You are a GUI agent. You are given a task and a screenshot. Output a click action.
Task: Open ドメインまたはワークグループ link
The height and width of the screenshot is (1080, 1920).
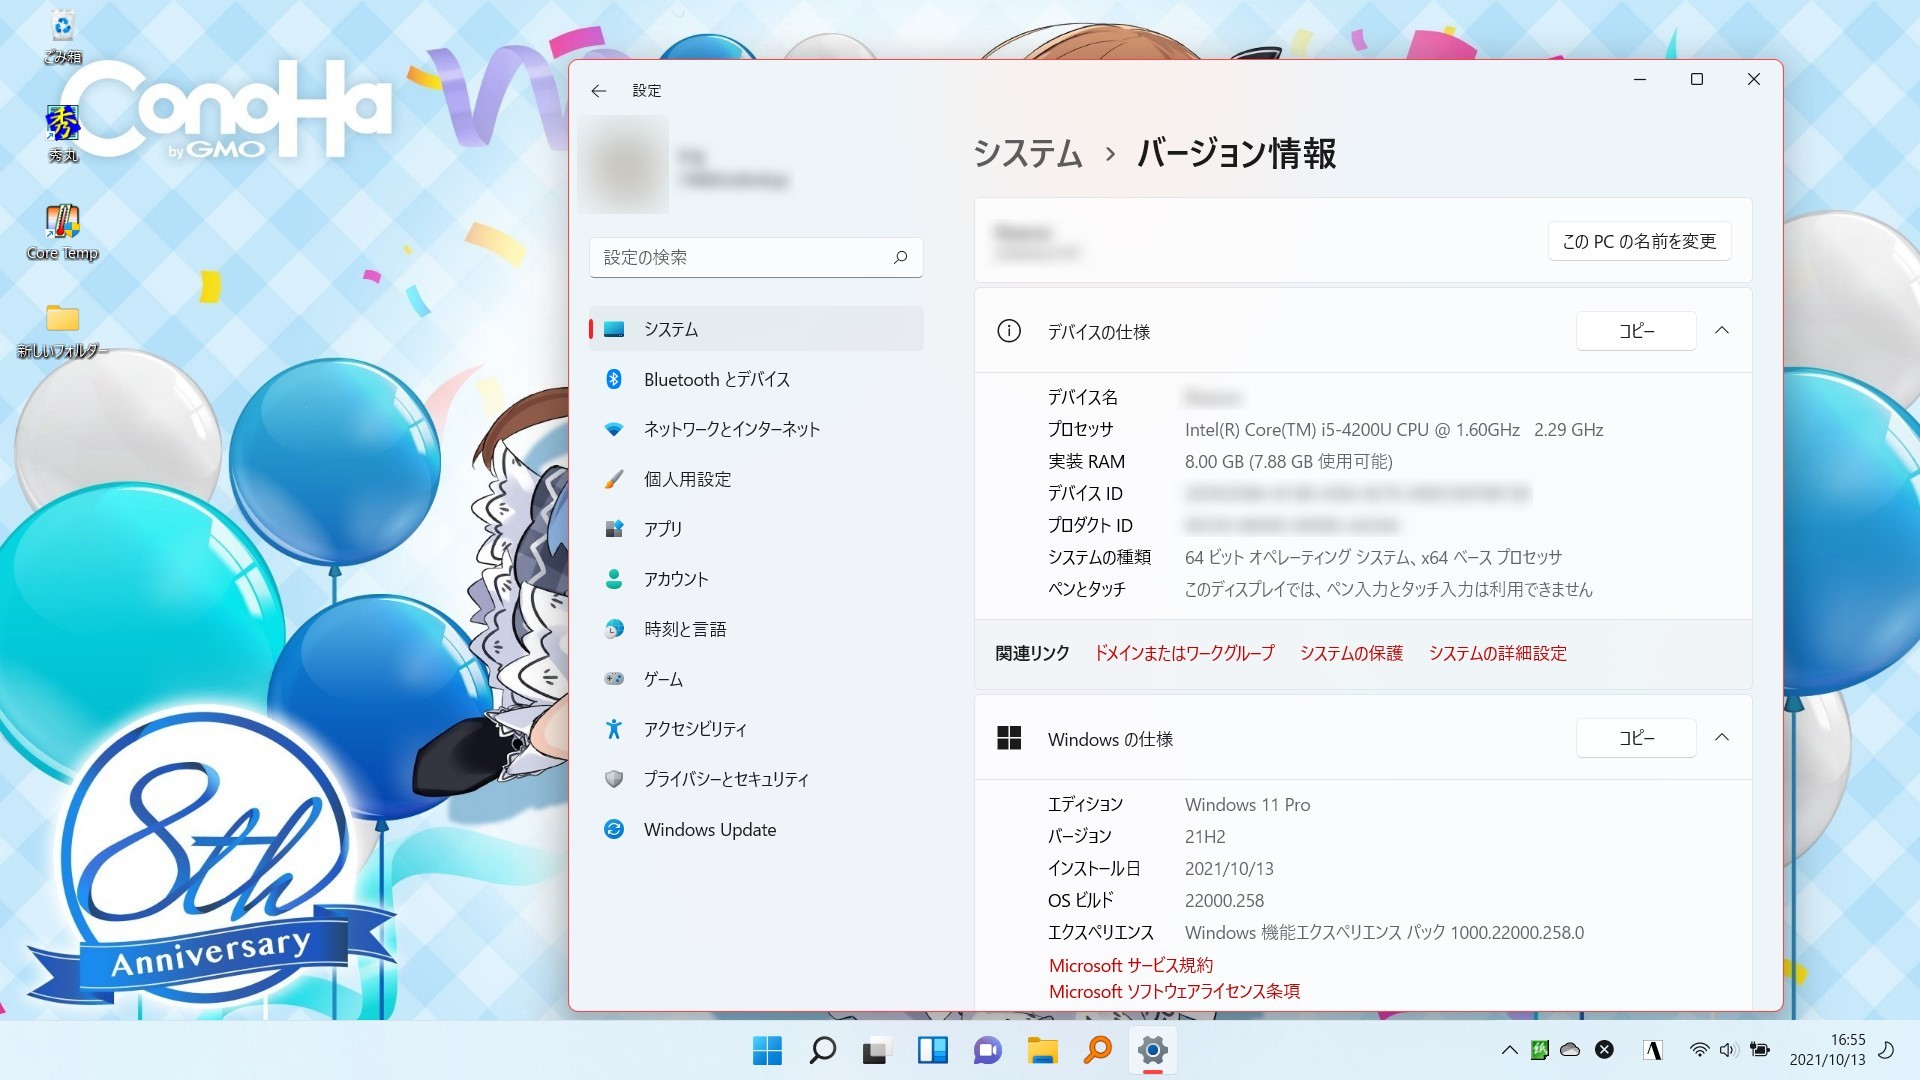(1184, 653)
